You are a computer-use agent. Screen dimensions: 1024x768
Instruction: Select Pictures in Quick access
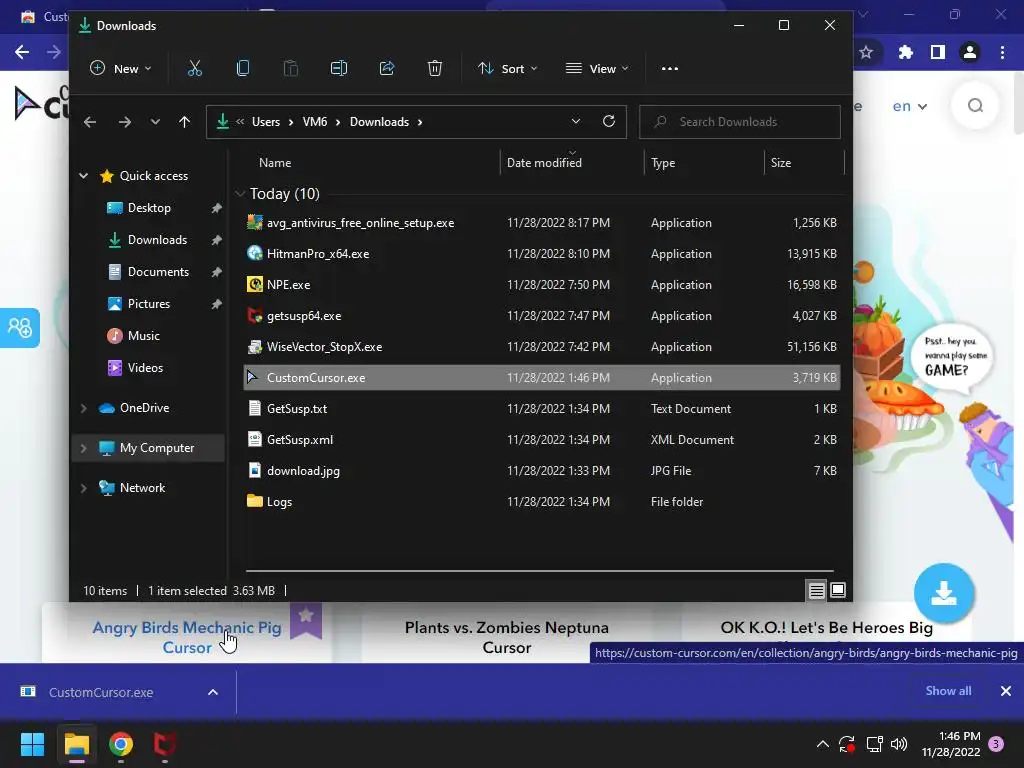tap(148, 304)
